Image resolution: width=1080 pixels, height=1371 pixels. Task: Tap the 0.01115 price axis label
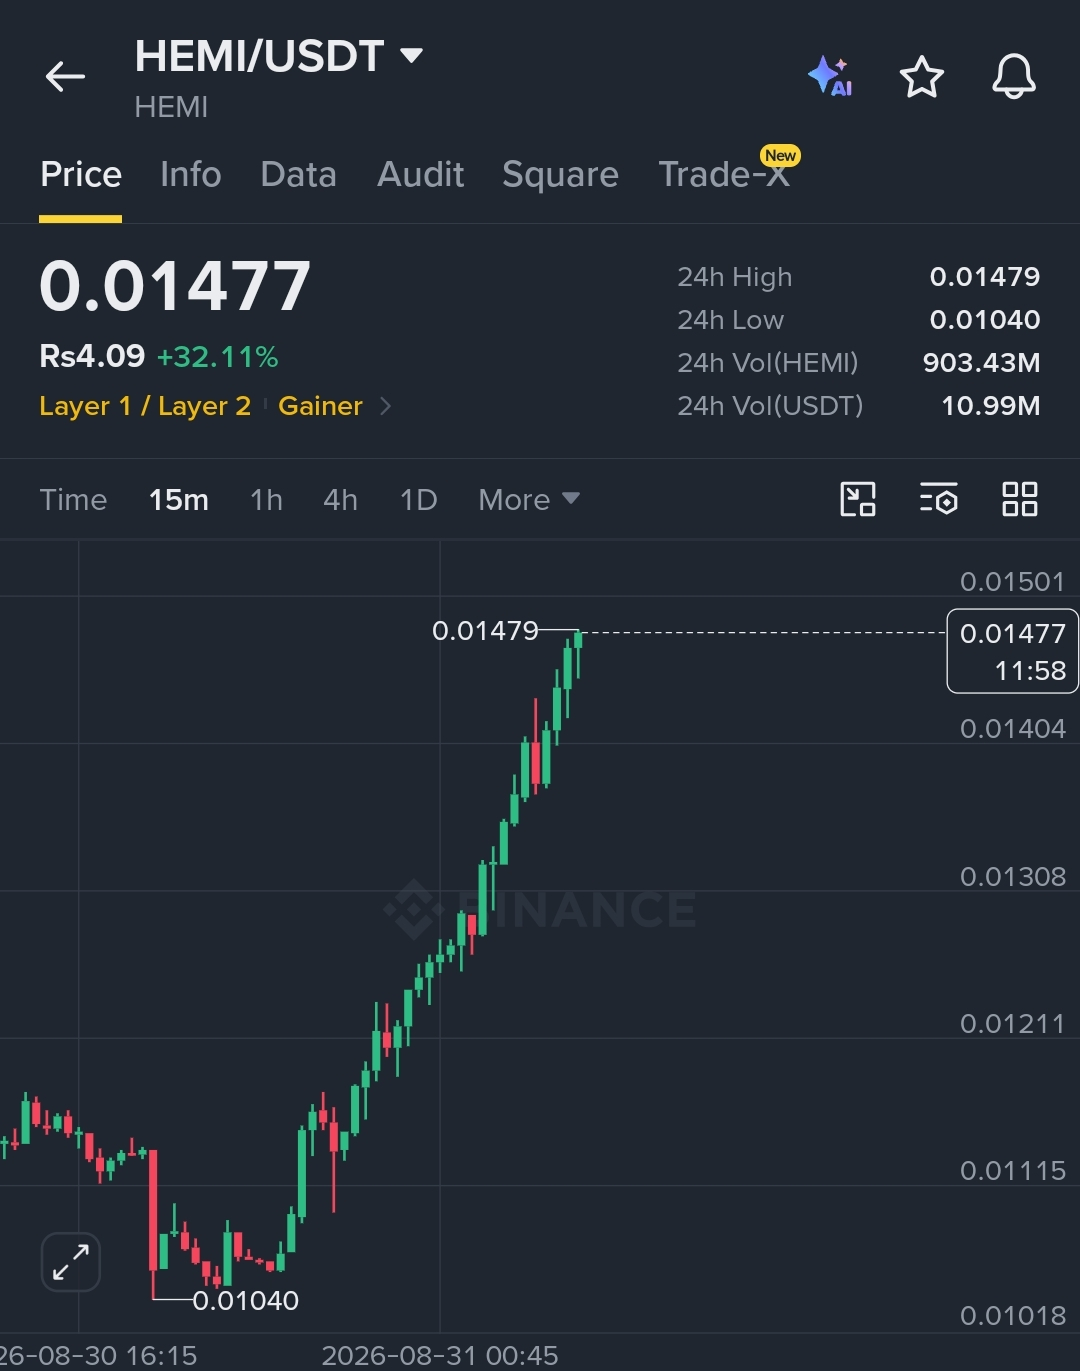[1012, 1171]
